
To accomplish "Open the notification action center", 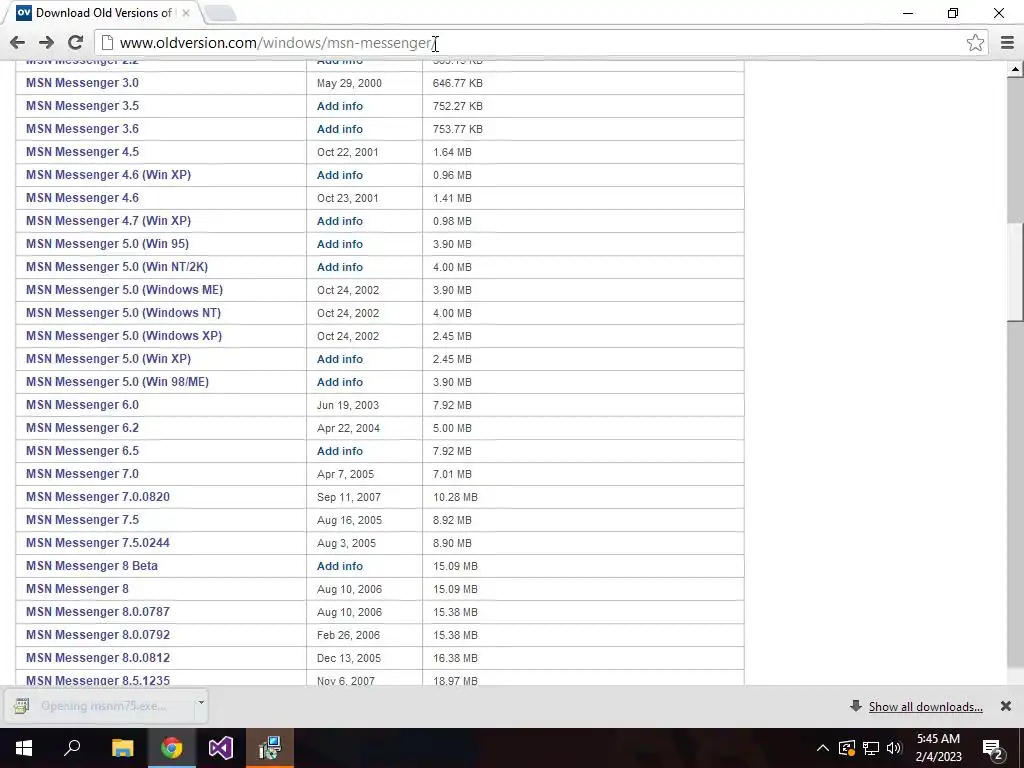I will pos(992,749).
